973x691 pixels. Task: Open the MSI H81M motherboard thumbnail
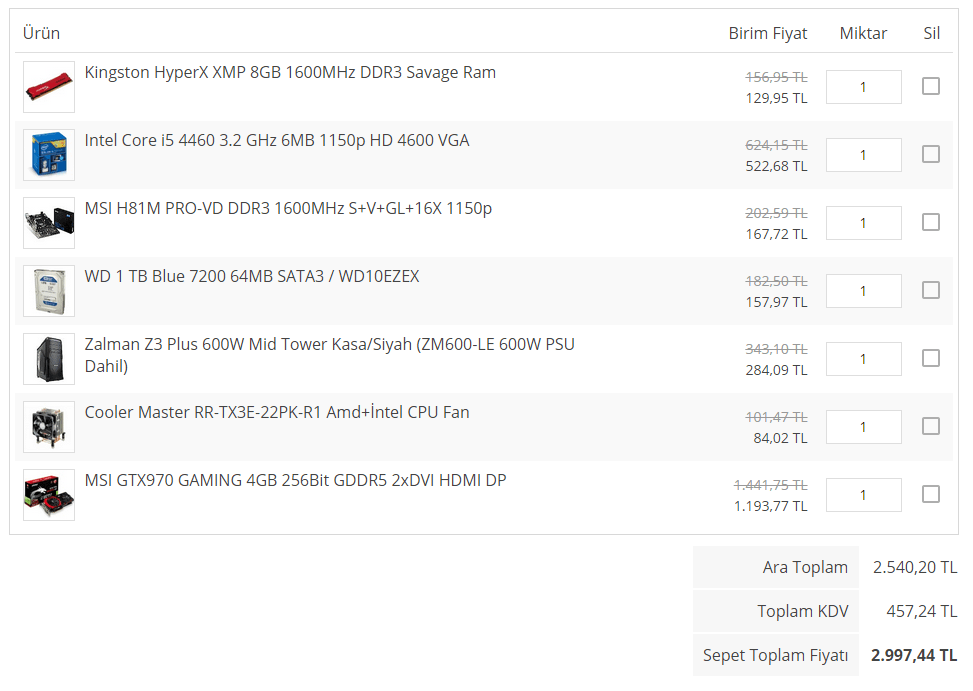(49, 223)
